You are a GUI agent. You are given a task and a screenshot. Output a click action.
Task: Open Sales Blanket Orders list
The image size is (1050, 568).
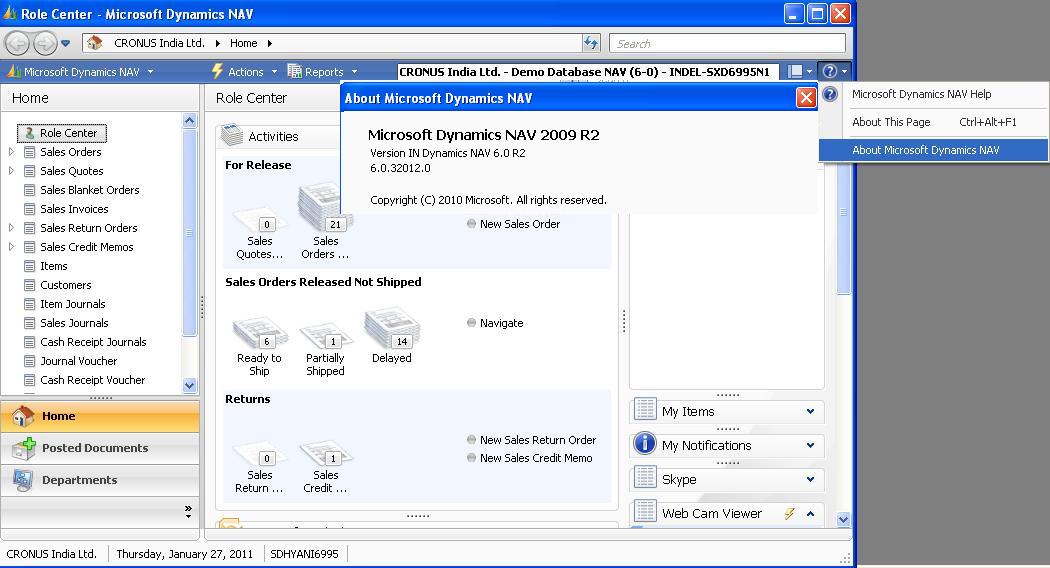(x=90, y=190)
